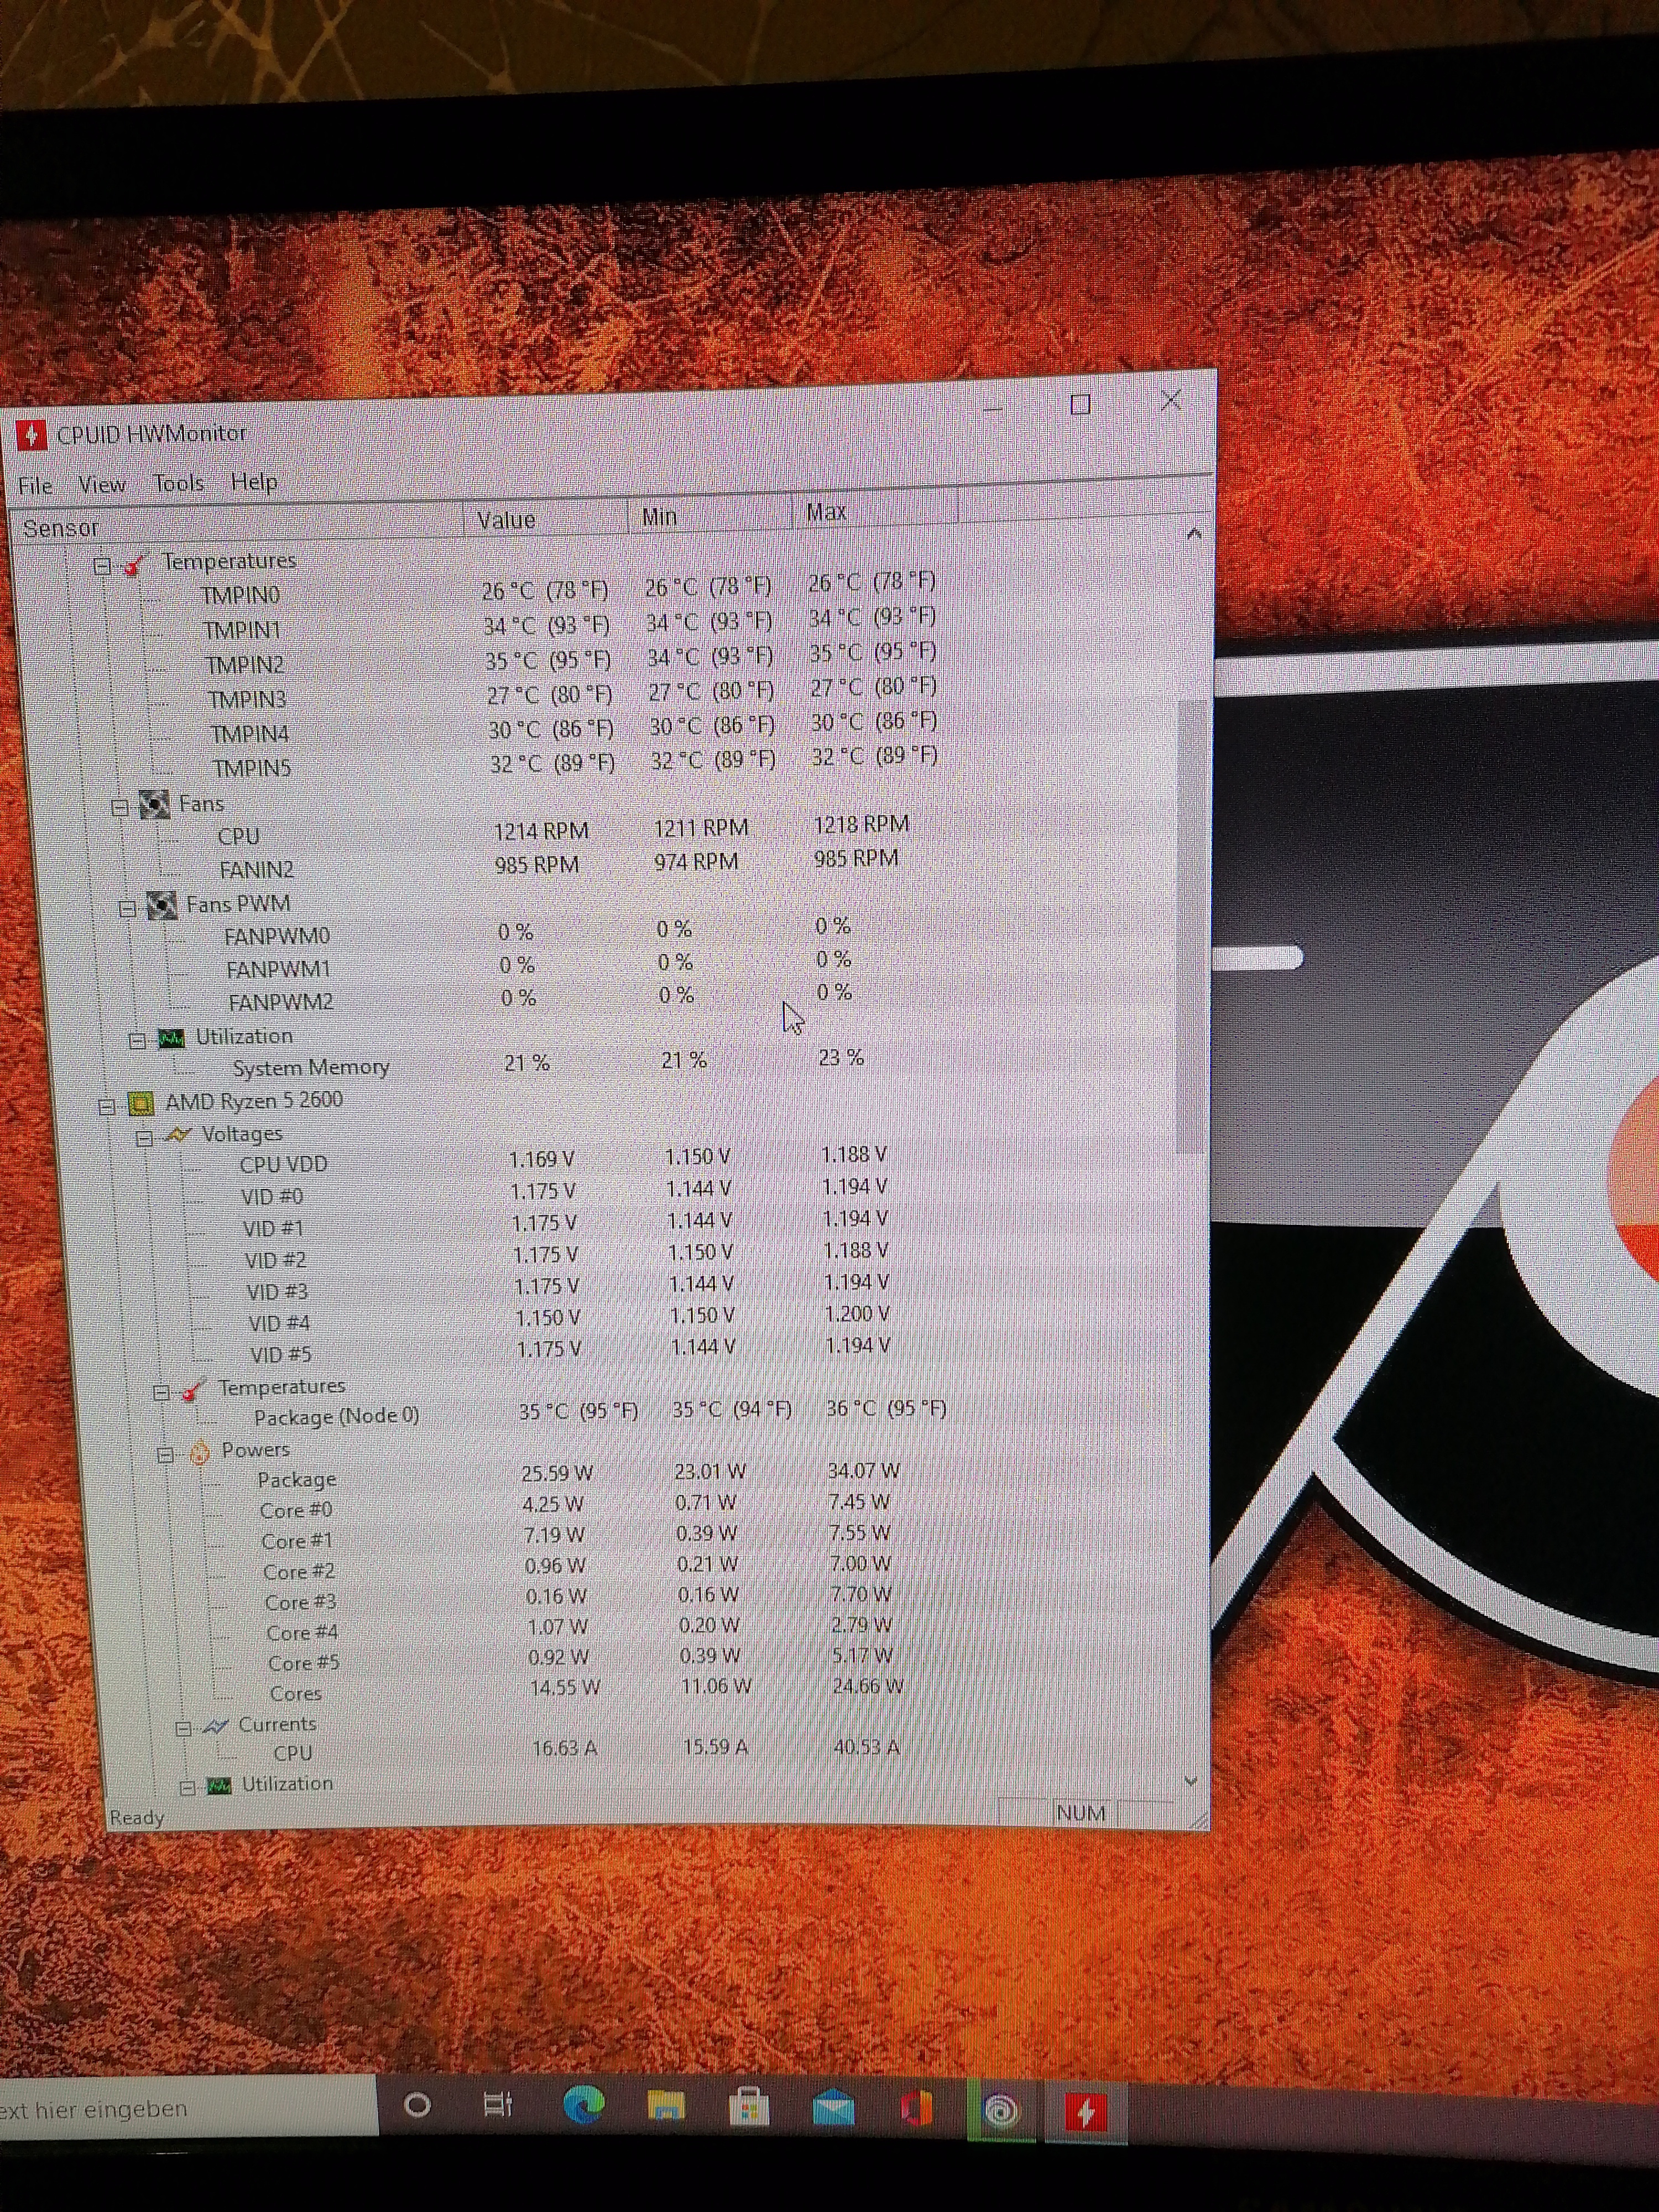Image resolution: width=1659 pixels, height=2212 pixels.
Task: Open the View menu
Action: tap(101, 485)
